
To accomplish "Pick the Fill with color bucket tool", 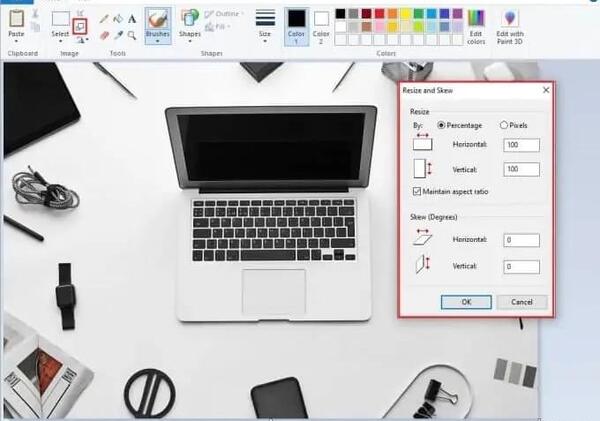I will (118, 18).
